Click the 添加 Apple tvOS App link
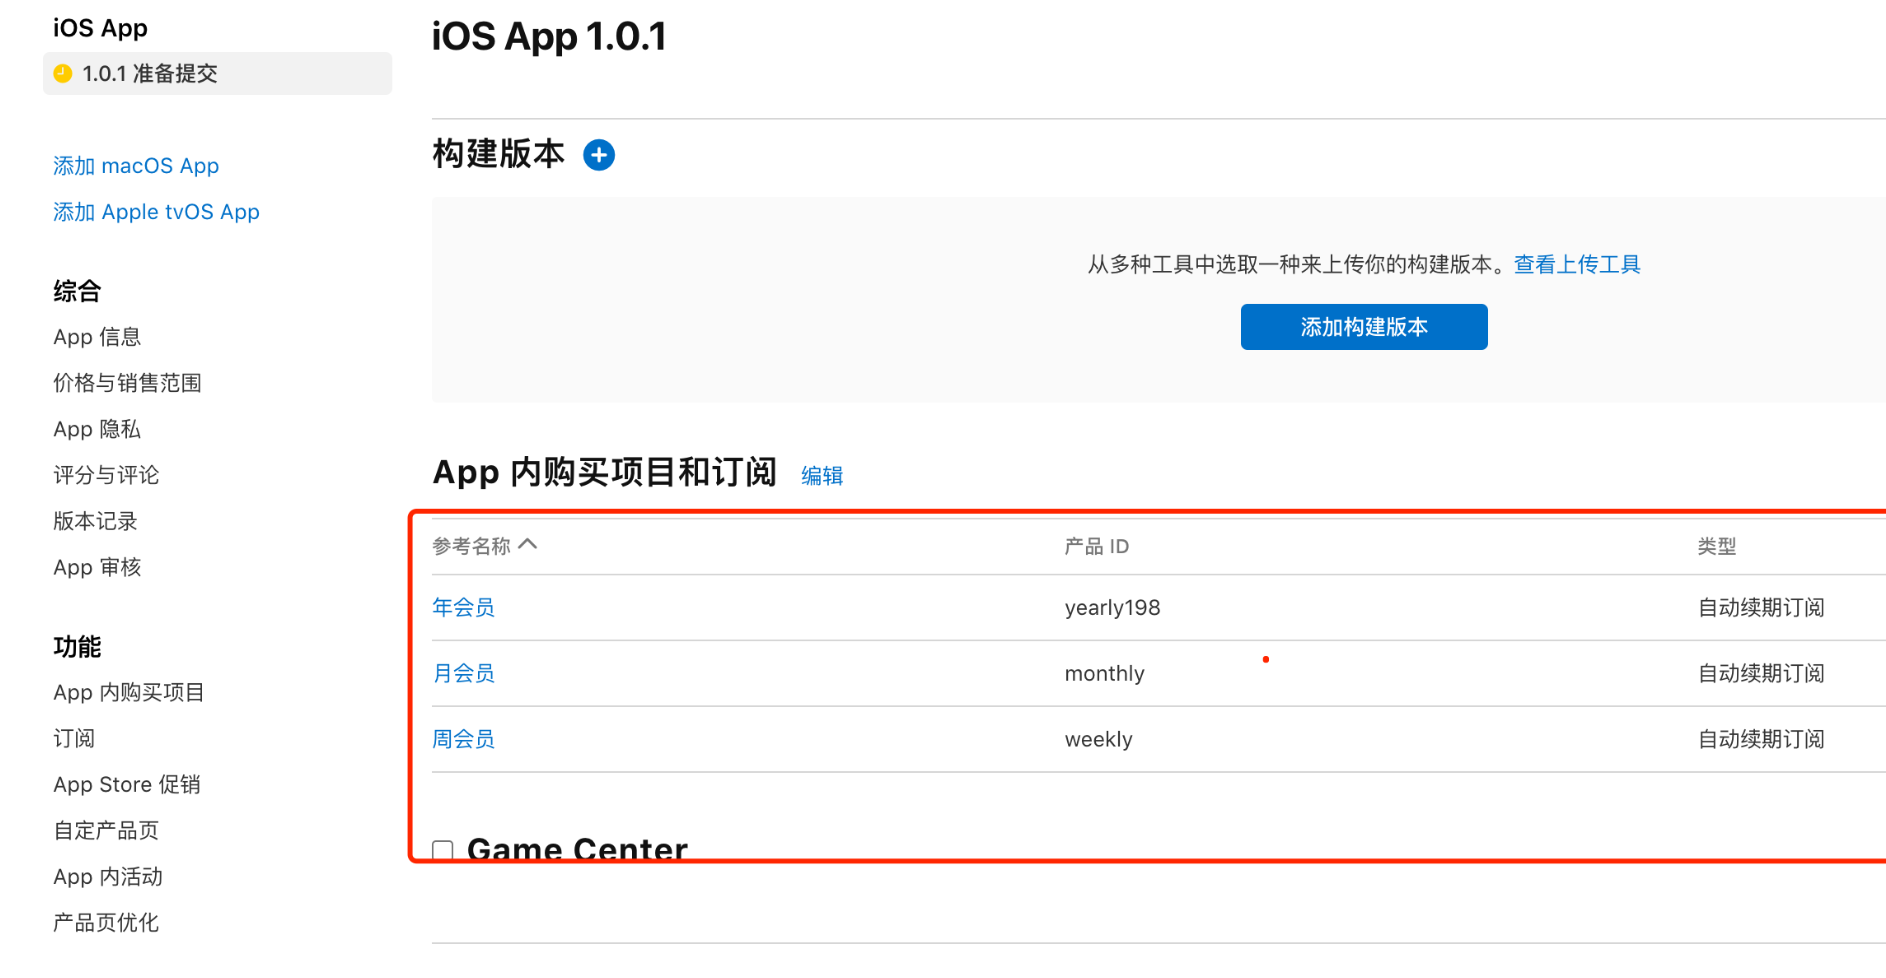Screen dimensions: 1886x978 pyautogui.click(x=156, y=211)
